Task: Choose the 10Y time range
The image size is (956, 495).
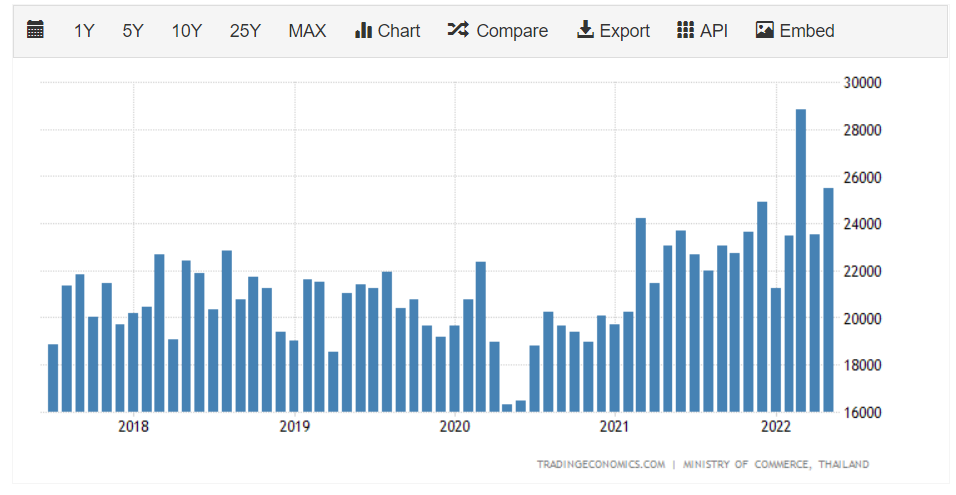Action: (186, 31)
